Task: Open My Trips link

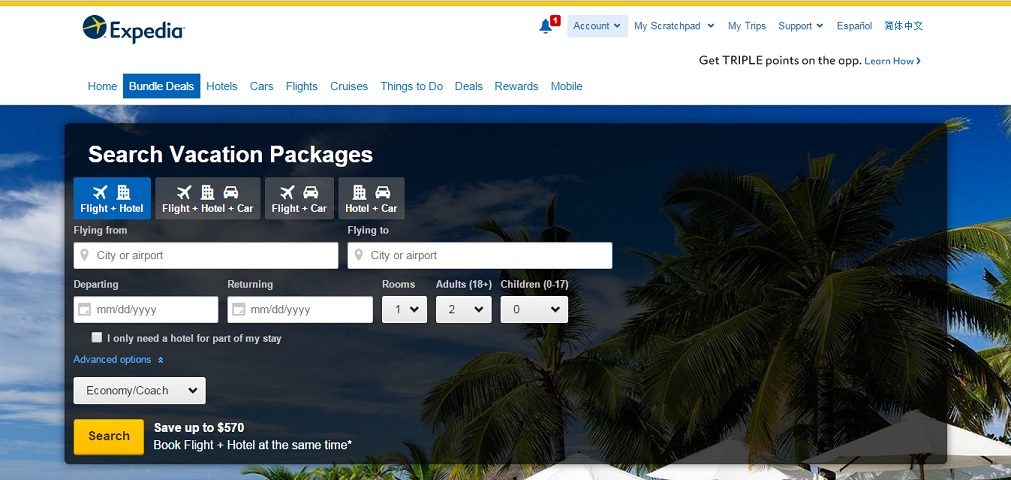Action: click(747, 26)
